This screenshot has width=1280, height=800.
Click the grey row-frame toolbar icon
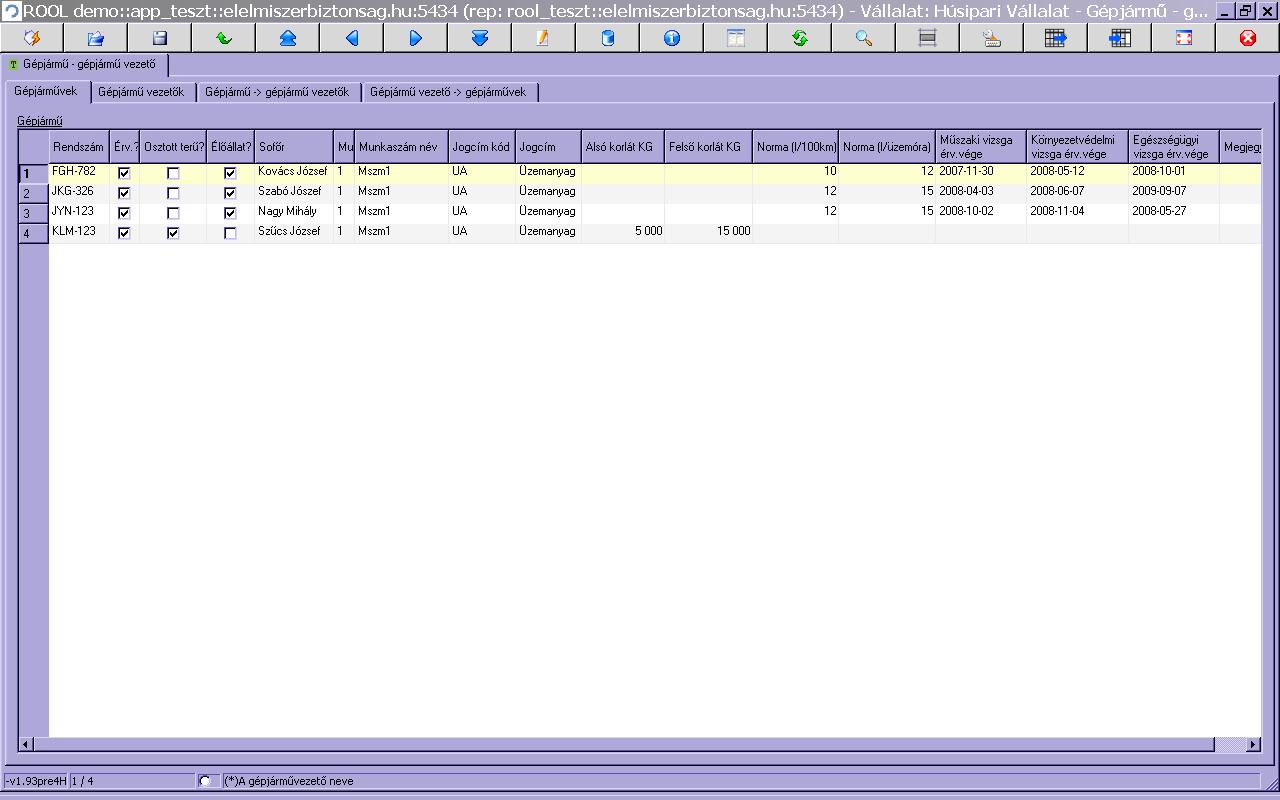tap(928, 38)
